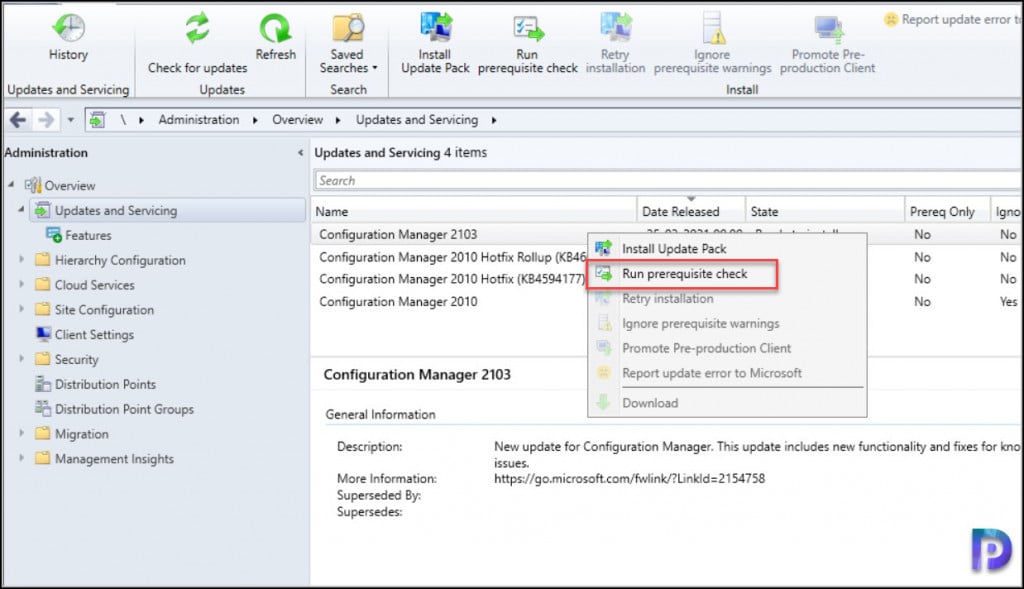Sort by the State column header
The image size is (1024, 589).
pos(825,212)
